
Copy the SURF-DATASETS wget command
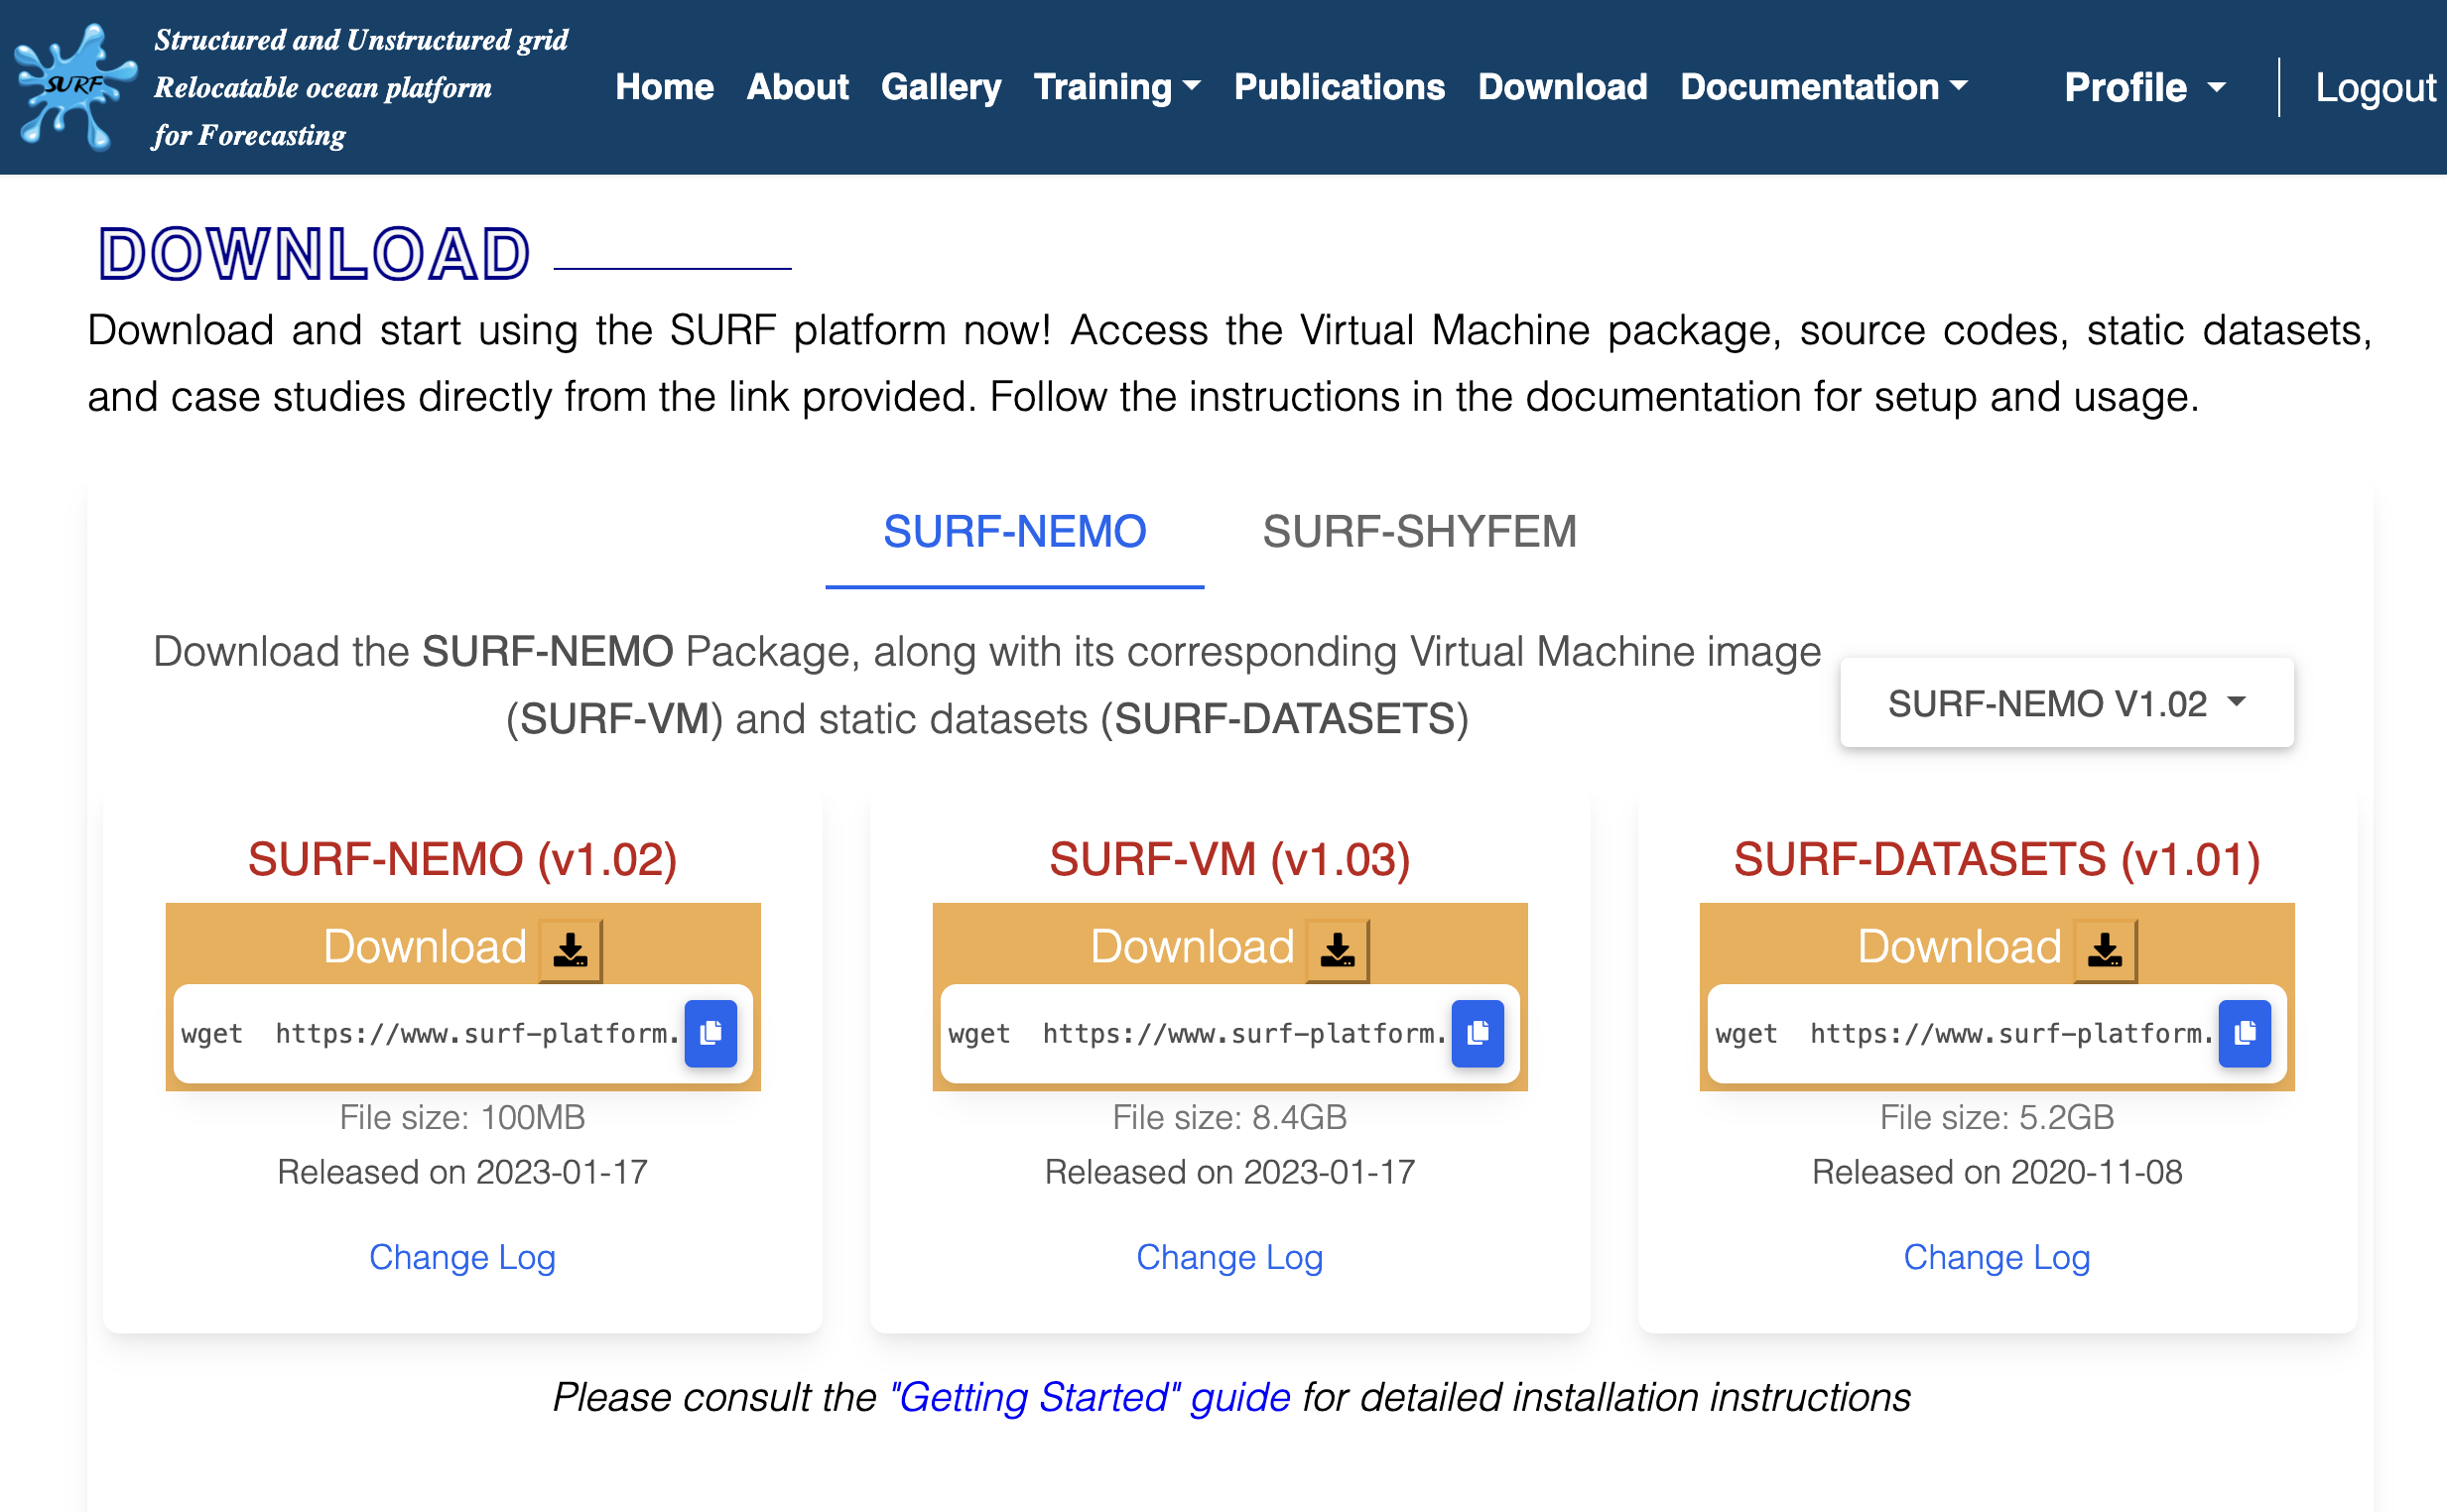[2245, 1033]
